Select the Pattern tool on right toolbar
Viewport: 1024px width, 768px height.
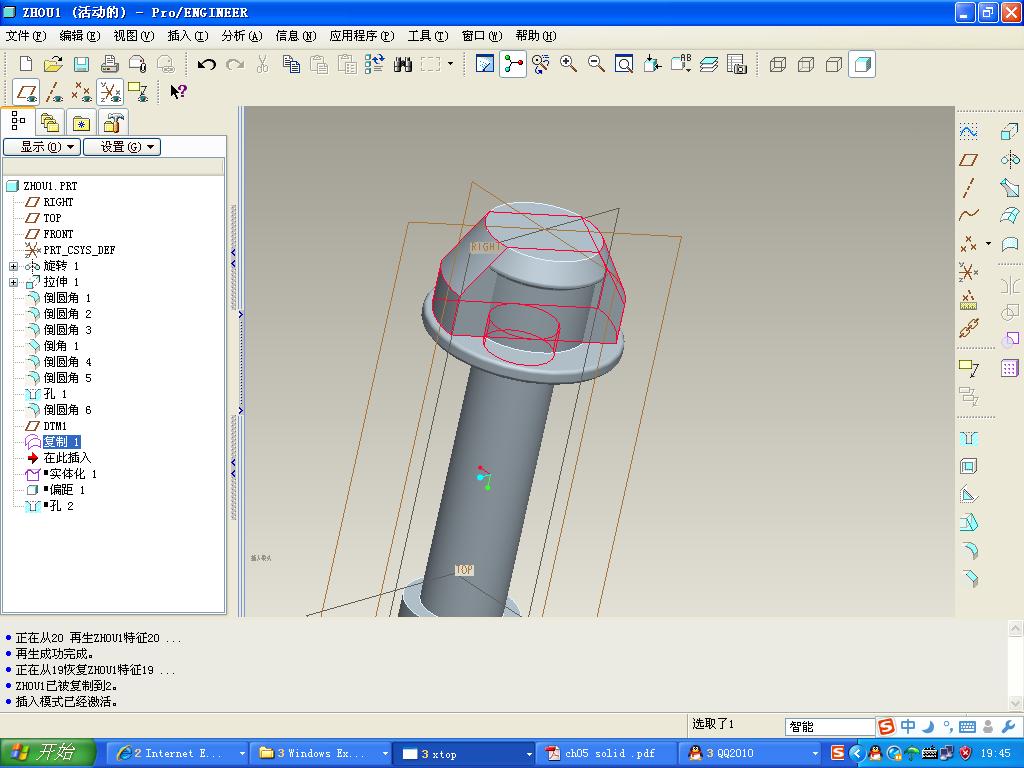click(1010, 368)
